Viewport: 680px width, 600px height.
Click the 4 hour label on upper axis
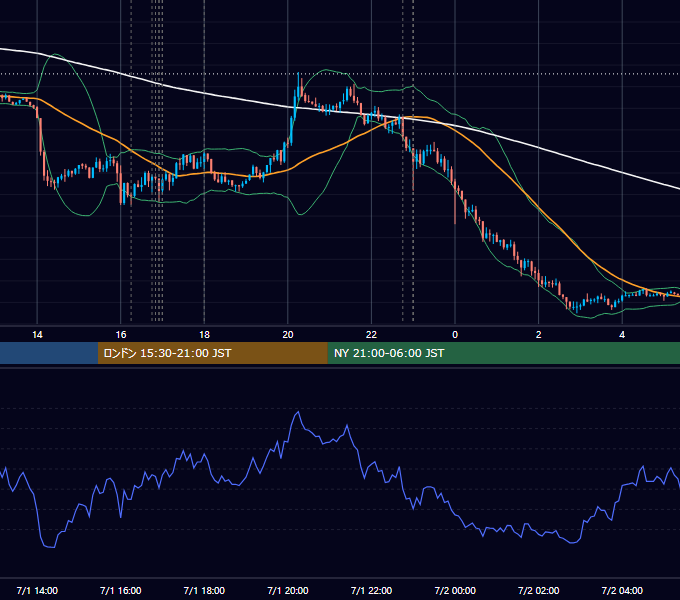622,335
